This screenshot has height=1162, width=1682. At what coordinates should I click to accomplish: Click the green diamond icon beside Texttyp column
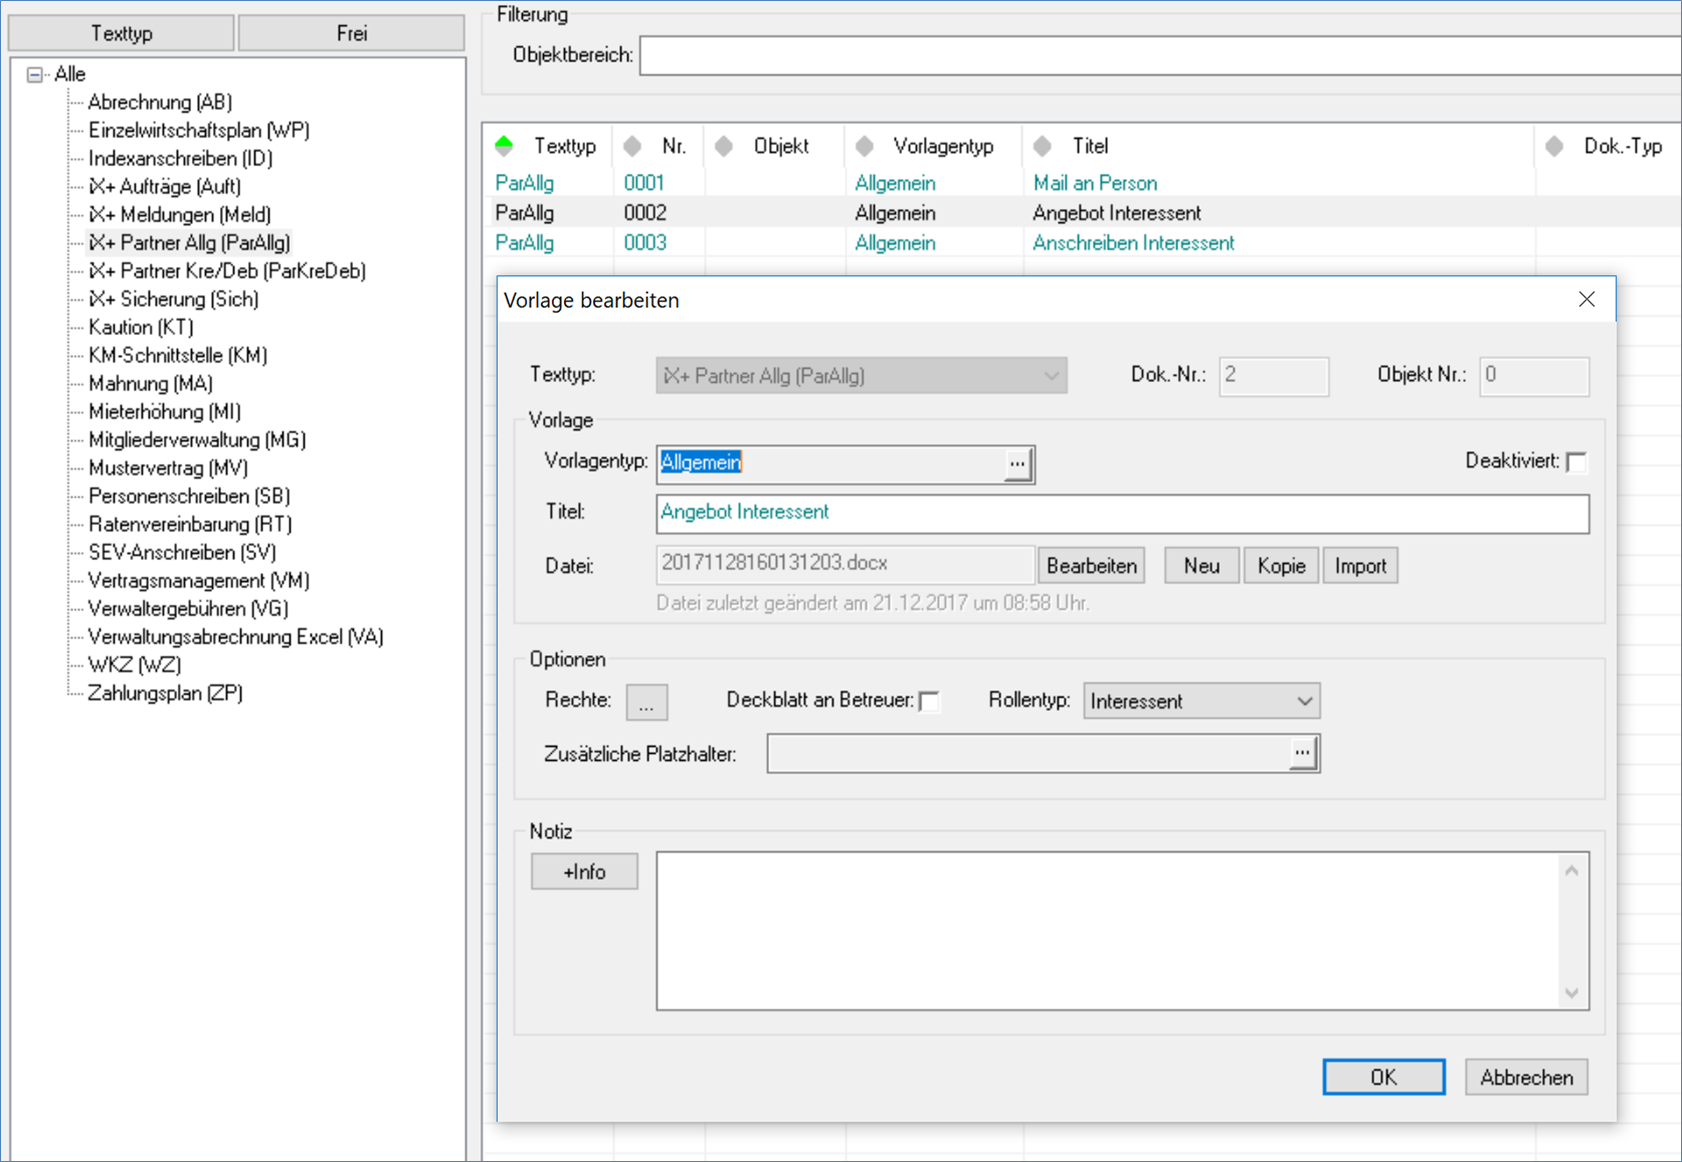pyautogui.click(x=505, y=146)
